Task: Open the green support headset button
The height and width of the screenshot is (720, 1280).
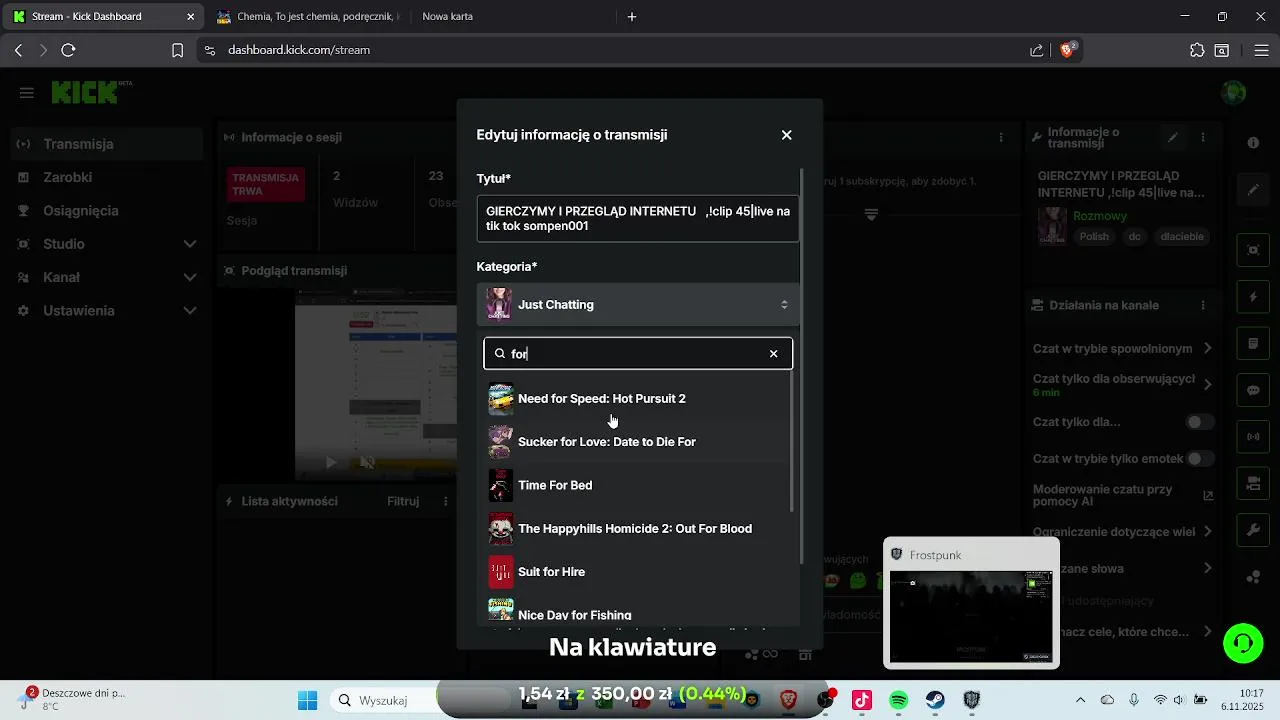Action: point(1243,643)
